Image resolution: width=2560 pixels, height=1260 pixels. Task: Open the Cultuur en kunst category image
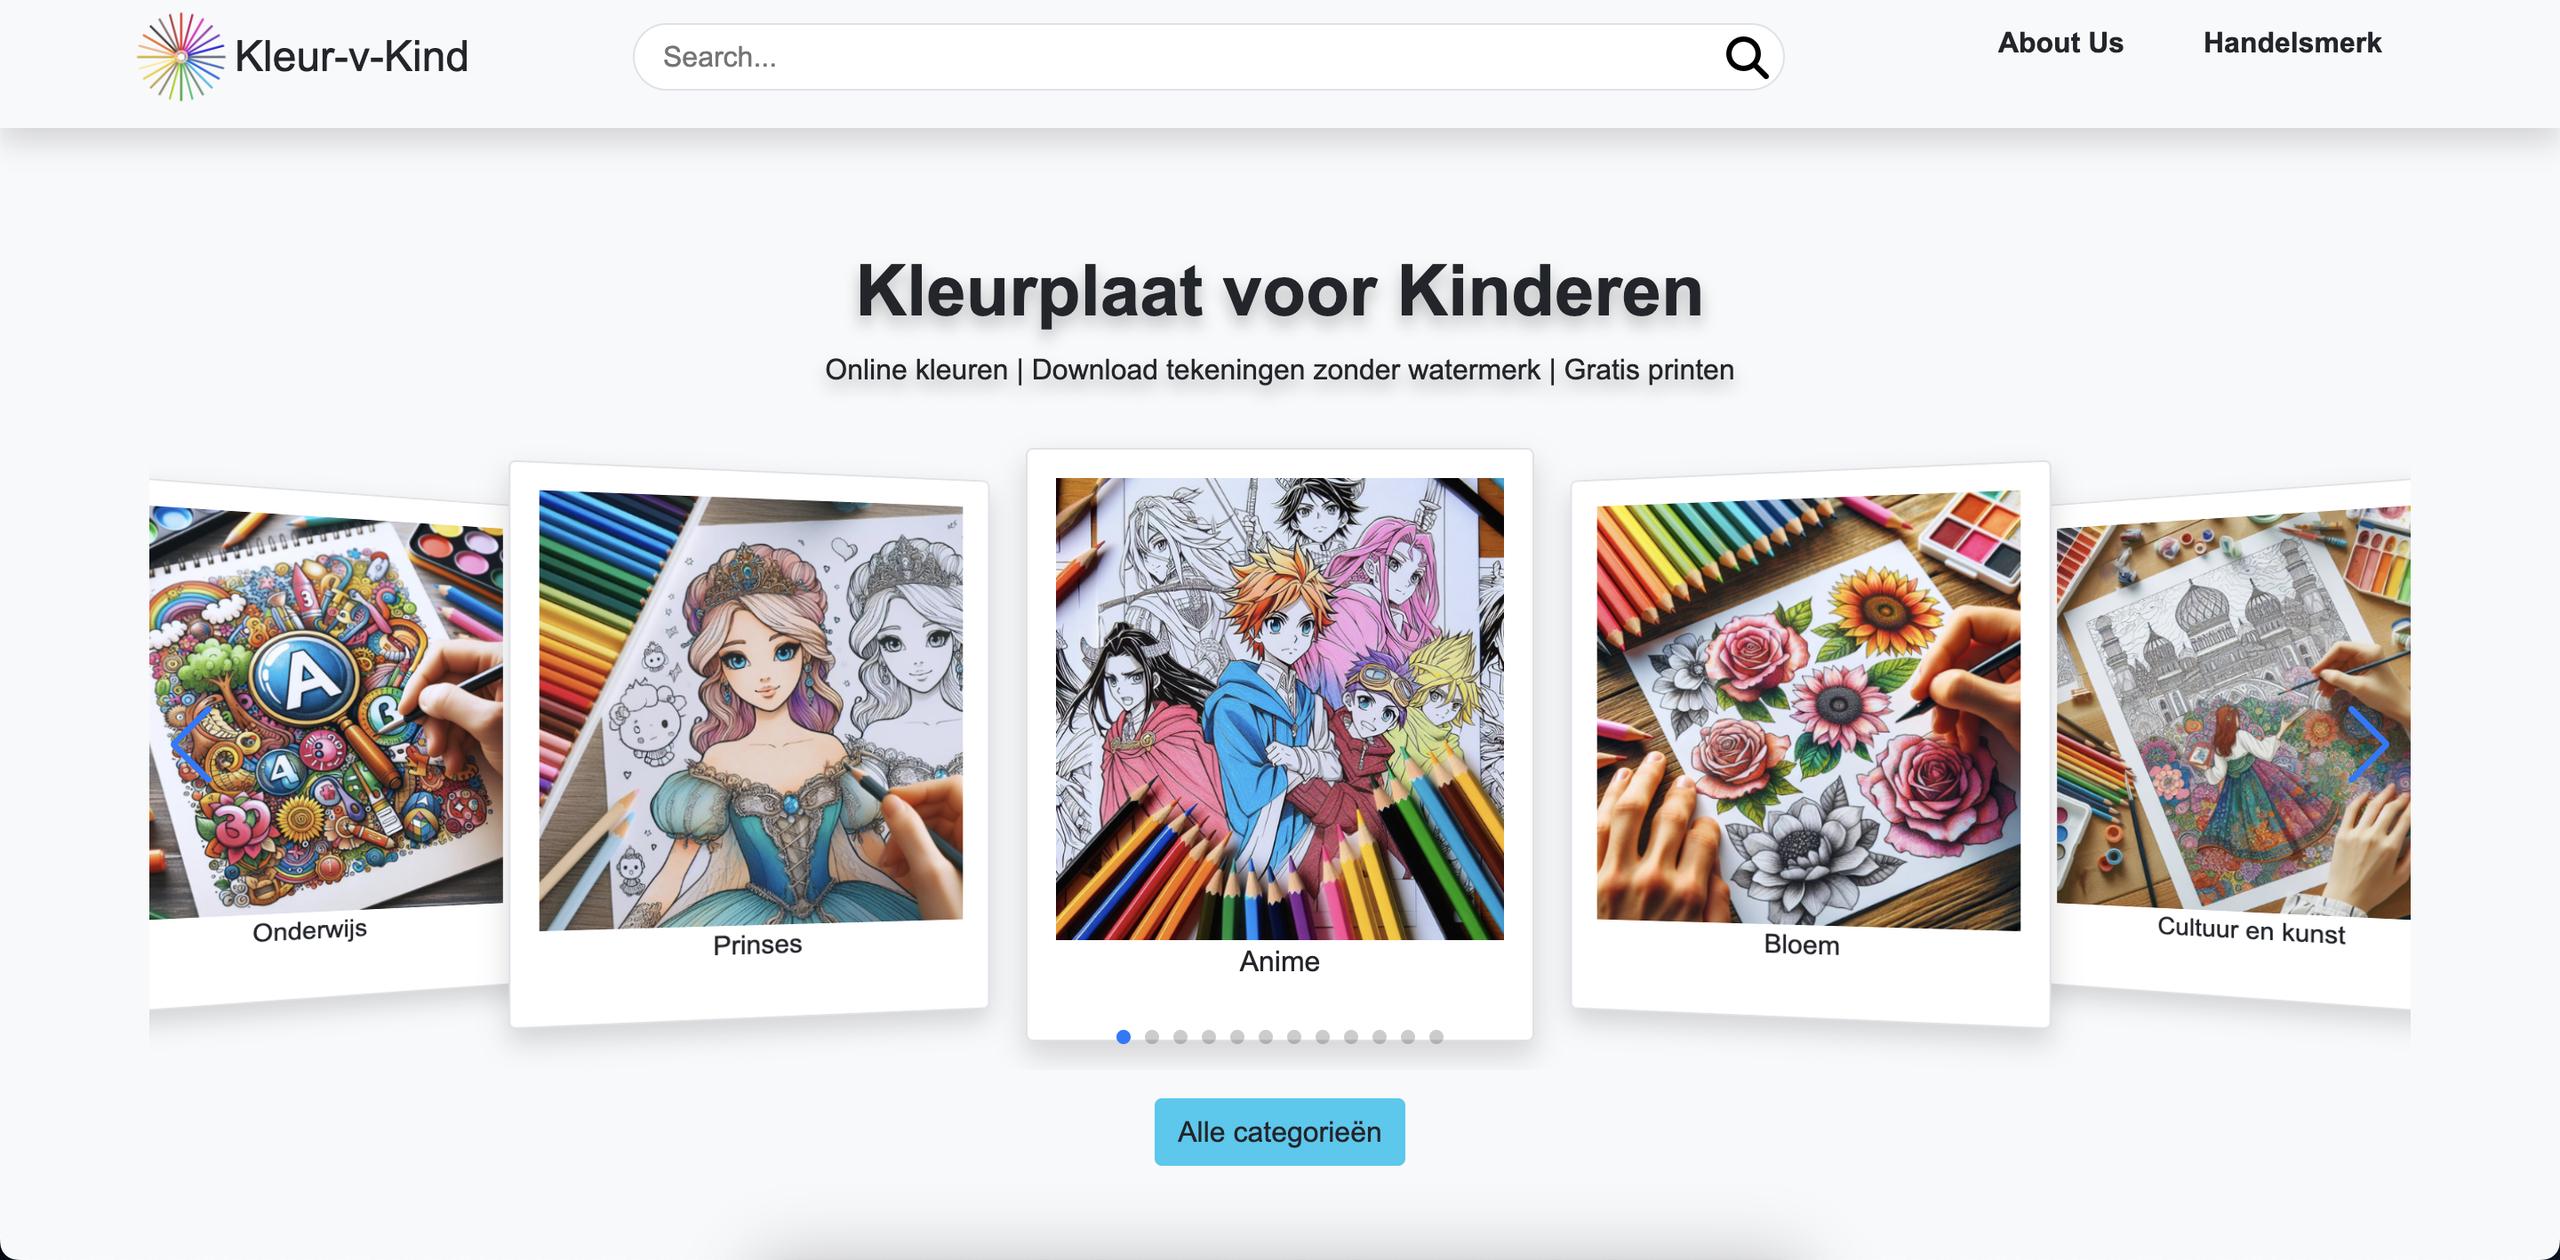point(2233,712)
